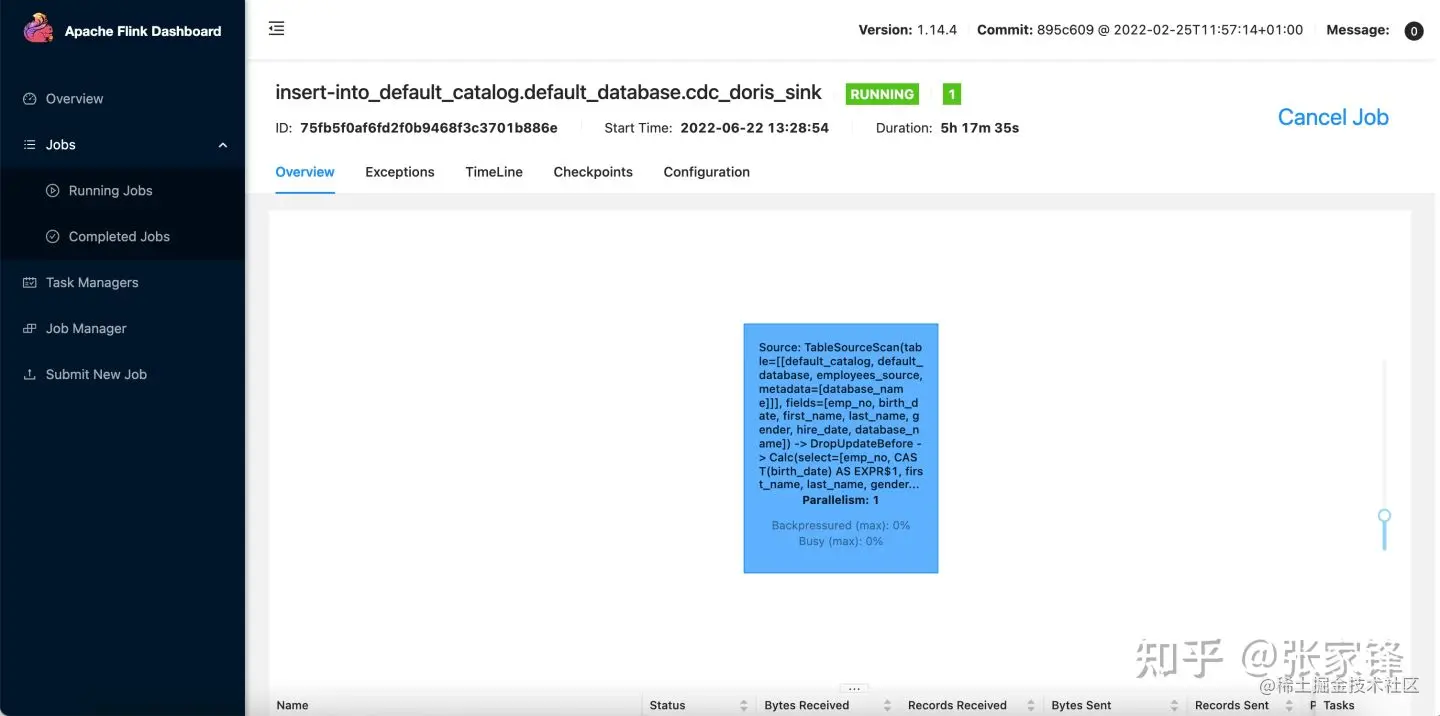Sort the table by Bytes Received arrows

coord(887,706)
